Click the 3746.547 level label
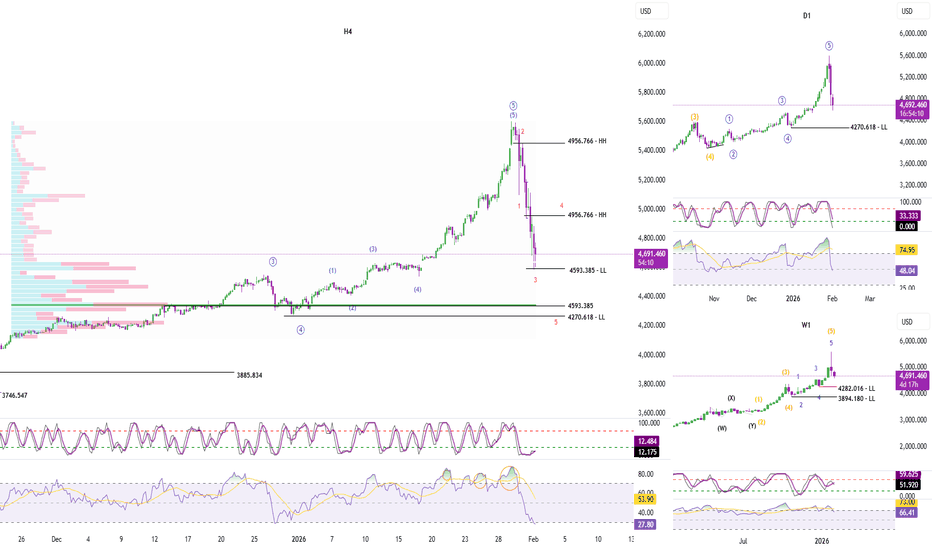932x550 pixels. point(14,395)
